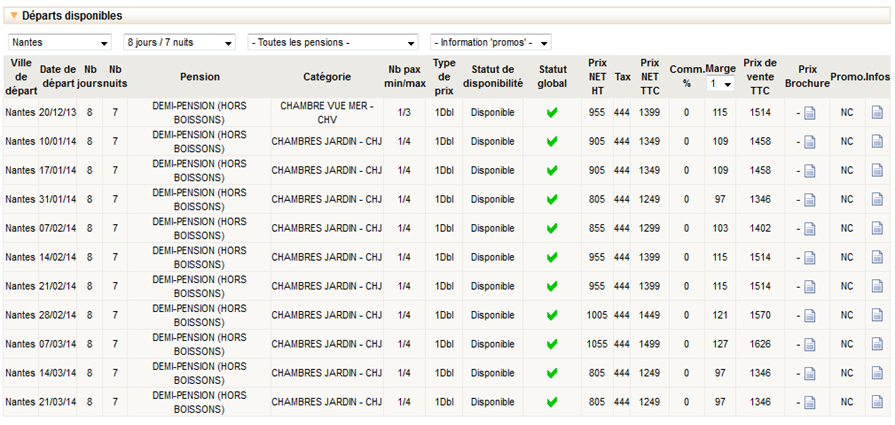Click green status checkmark for 21/02/14 departure
Viewport: 895px width, 425px height.
(x=552, y=287)
